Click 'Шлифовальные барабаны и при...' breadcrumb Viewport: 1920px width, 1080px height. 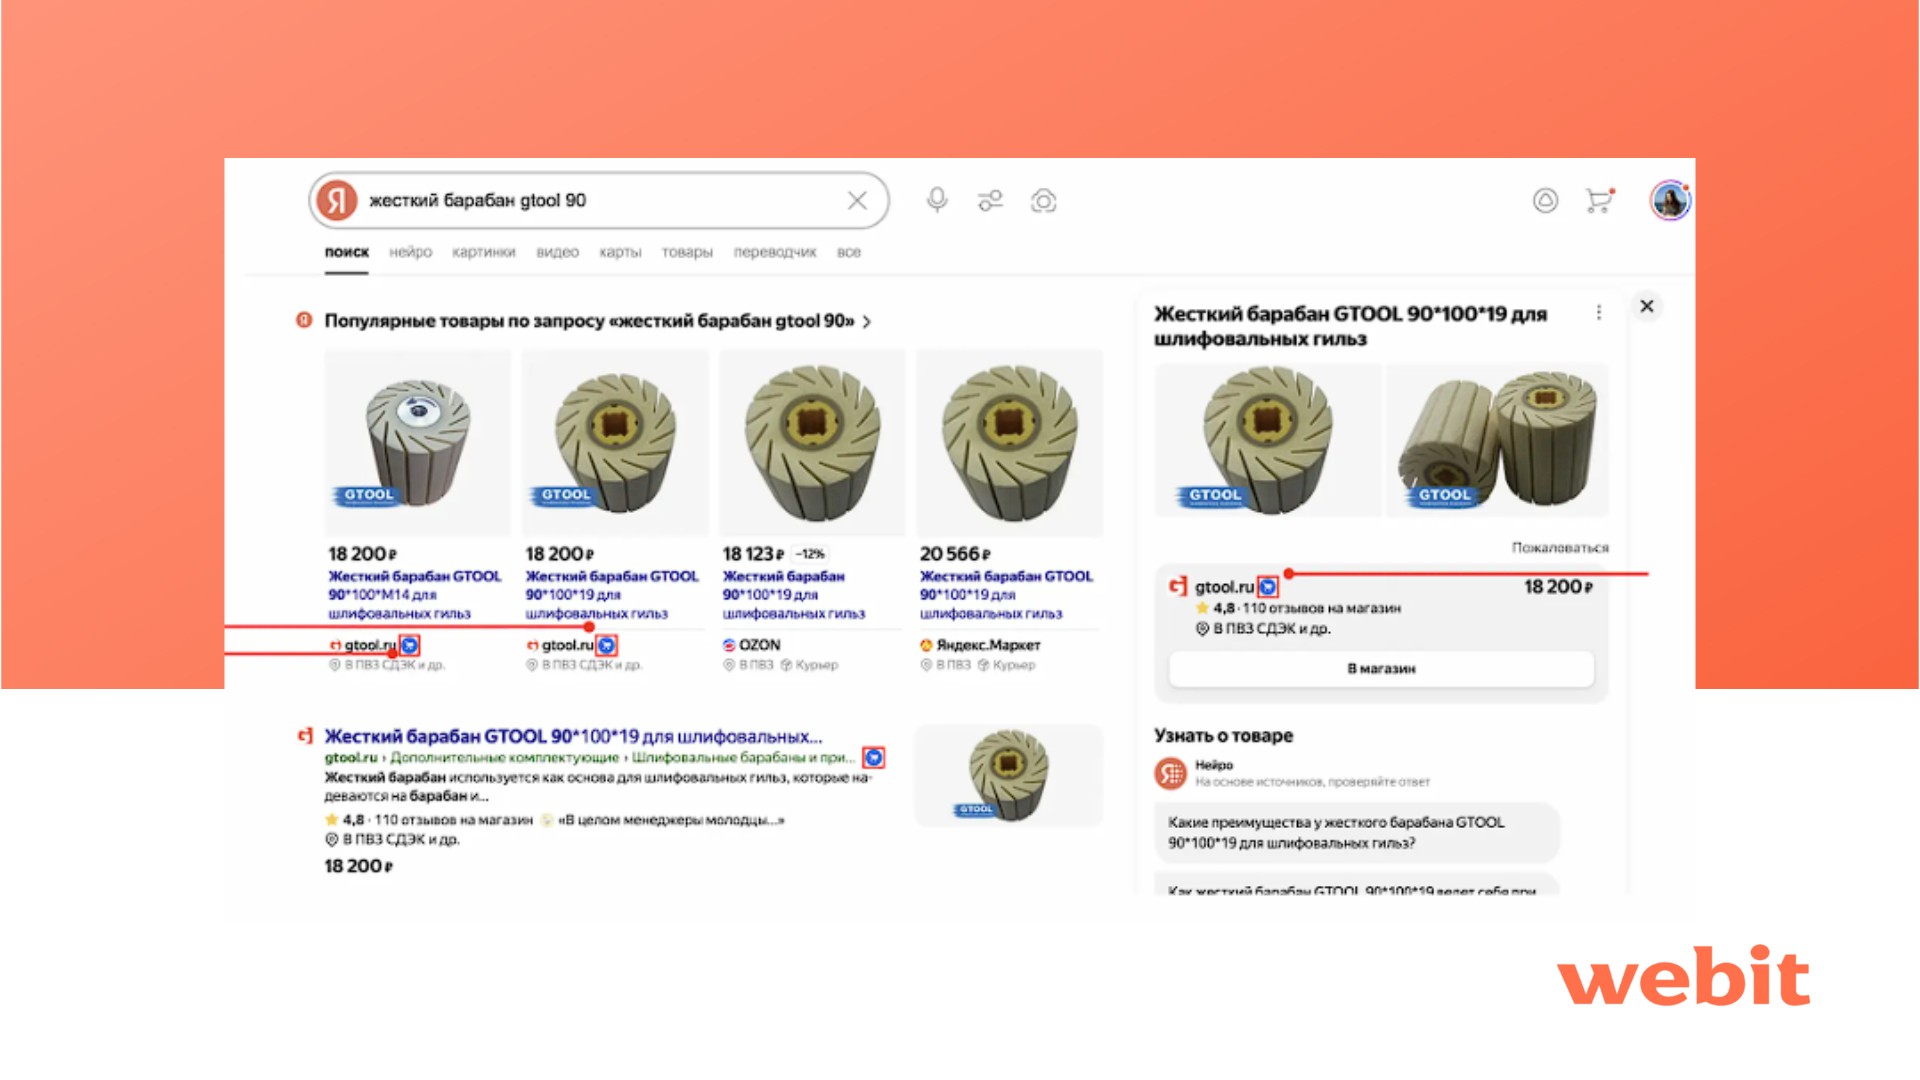click(743, 758)
